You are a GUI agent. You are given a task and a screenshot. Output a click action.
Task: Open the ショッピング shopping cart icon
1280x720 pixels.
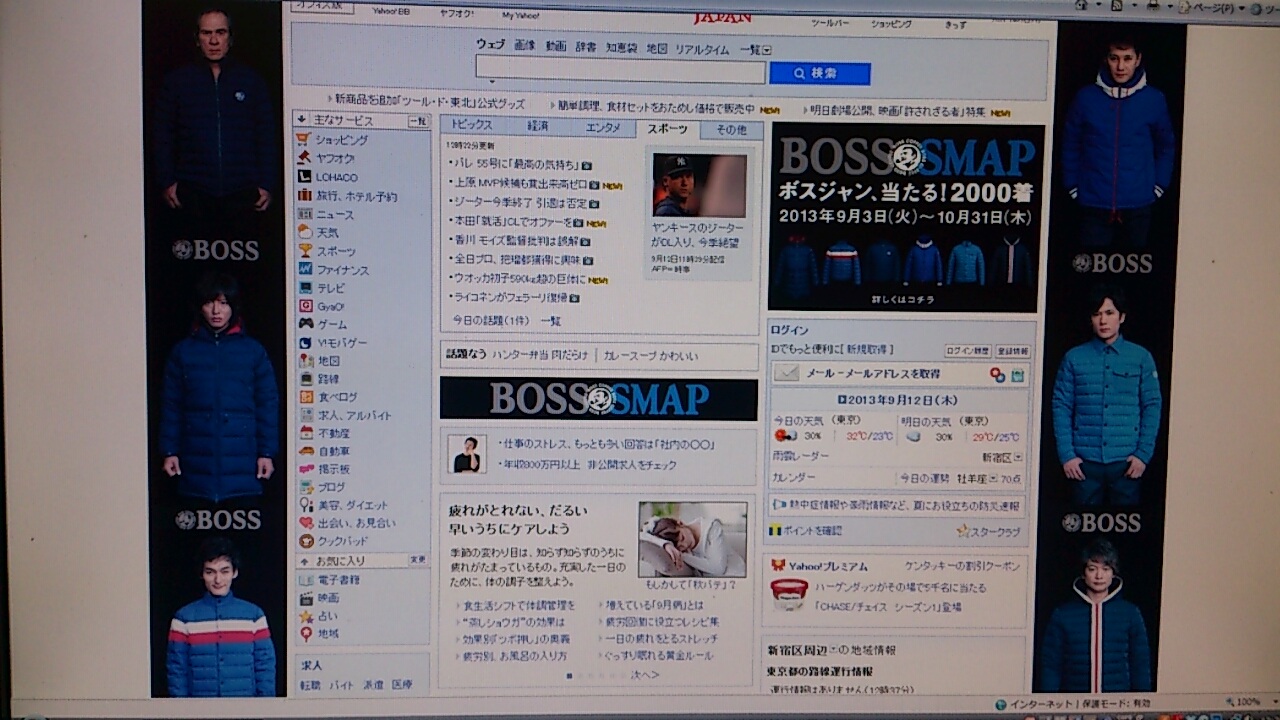click(304, 140)
